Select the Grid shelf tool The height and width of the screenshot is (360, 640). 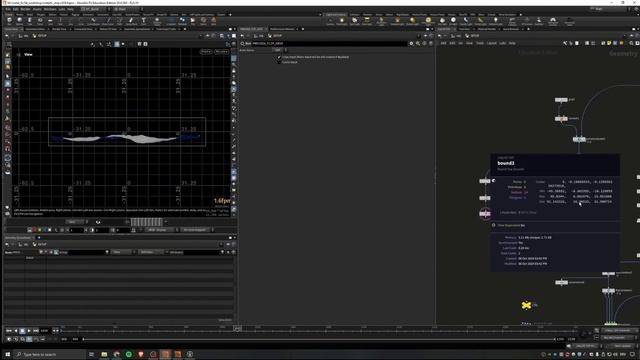point(50,21)
